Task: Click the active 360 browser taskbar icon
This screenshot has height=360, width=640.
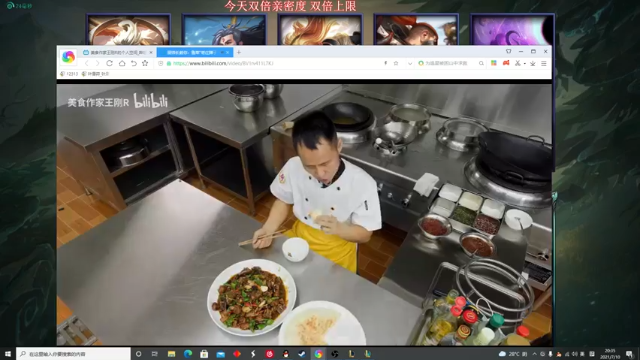Action: point(318,354)
